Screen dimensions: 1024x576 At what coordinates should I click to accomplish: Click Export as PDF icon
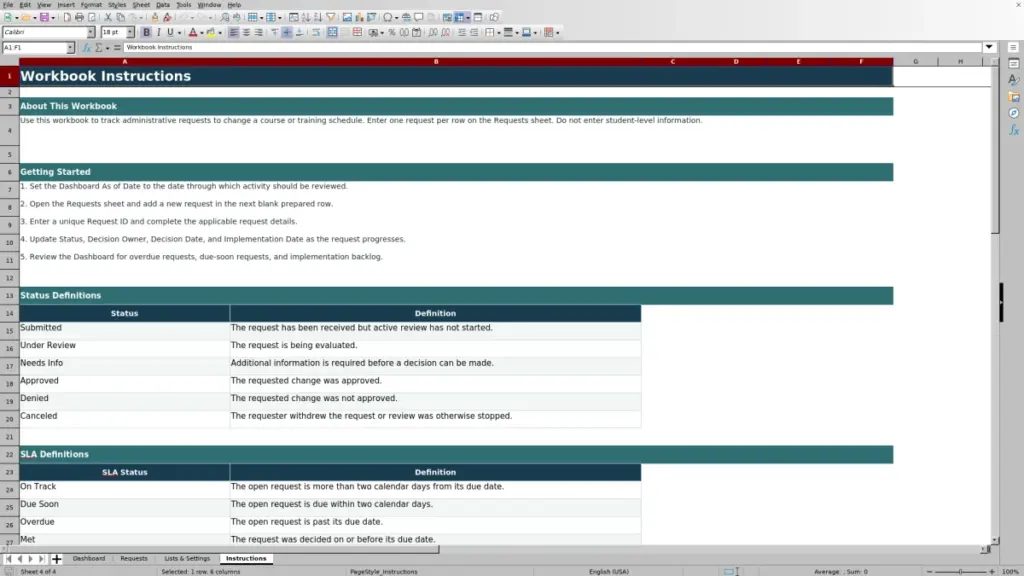coord(67,17)
